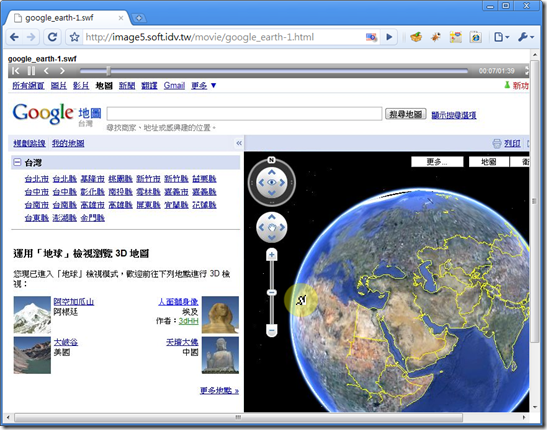Open the Chrome wrench settings menu
The width and height of the screenshot is (547, 430).
click(525, 37)
